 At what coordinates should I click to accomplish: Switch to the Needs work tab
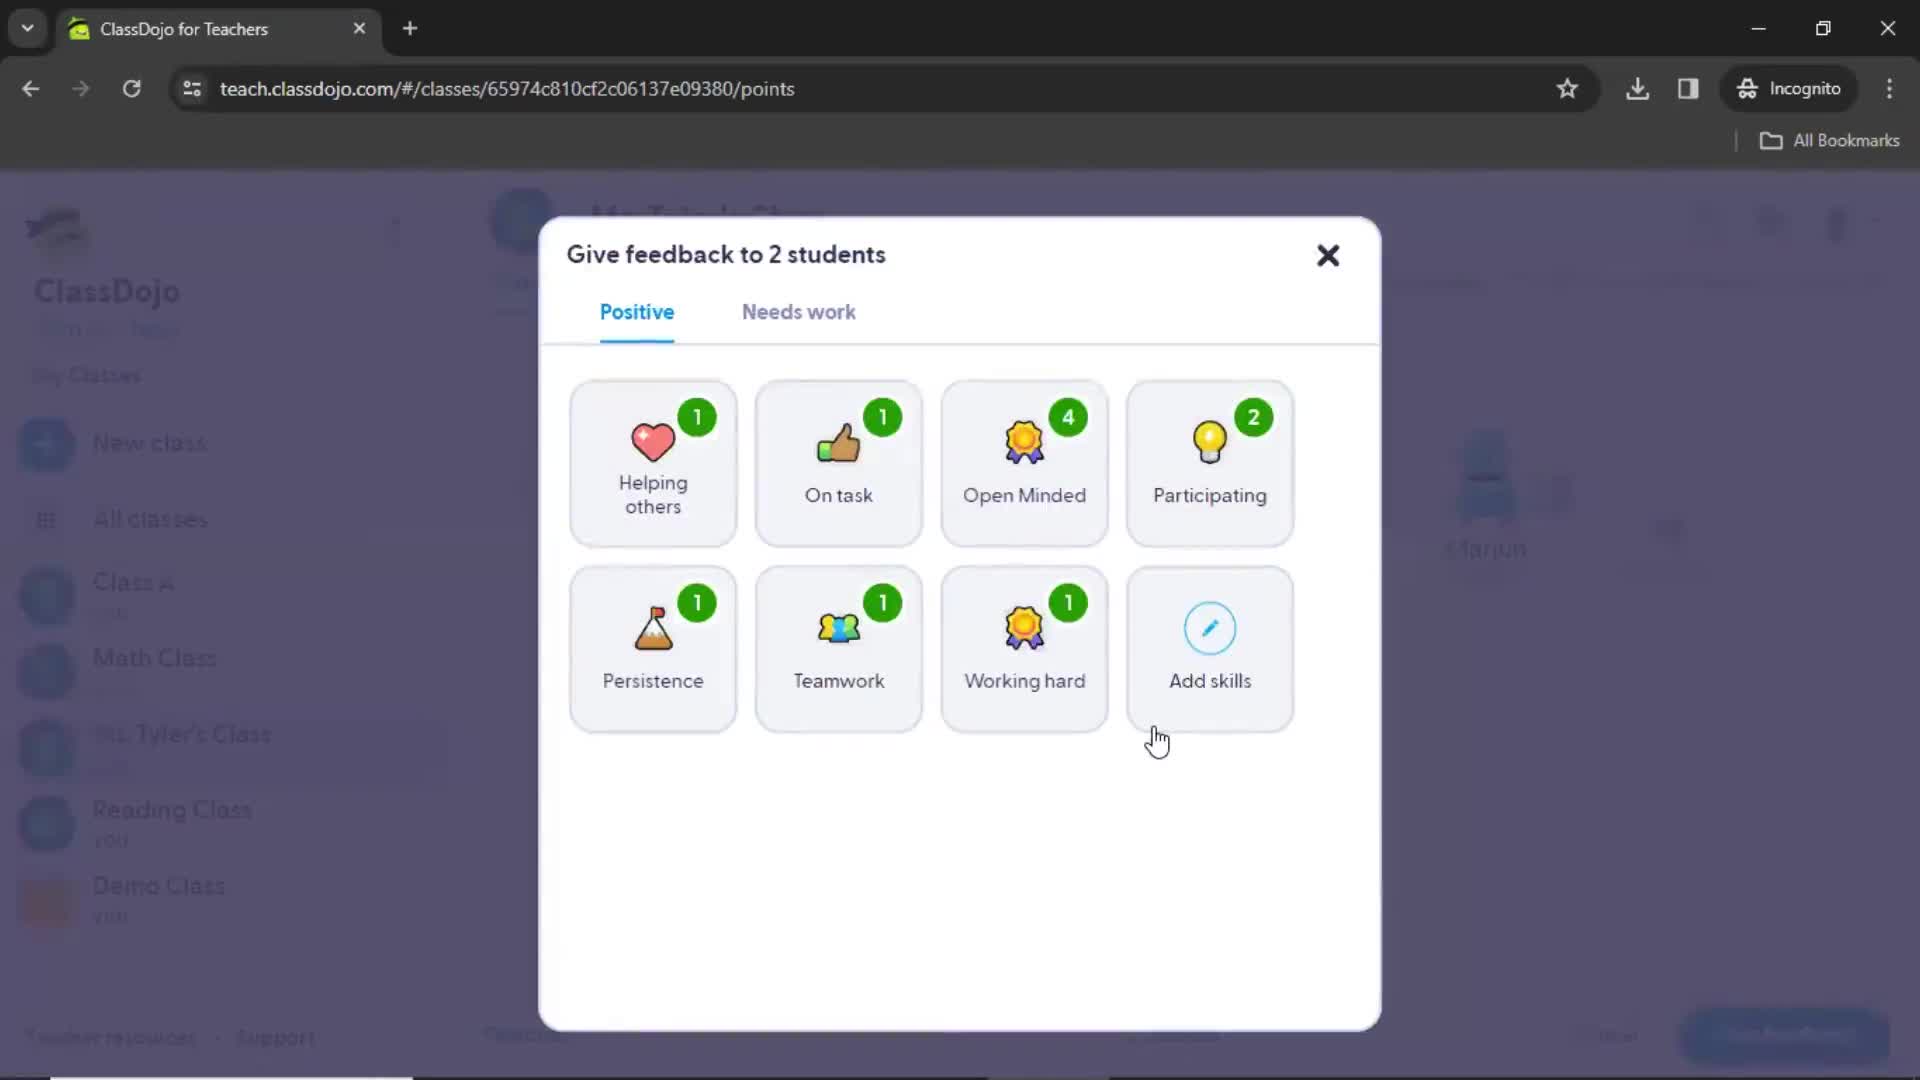(x=798, y=311)
